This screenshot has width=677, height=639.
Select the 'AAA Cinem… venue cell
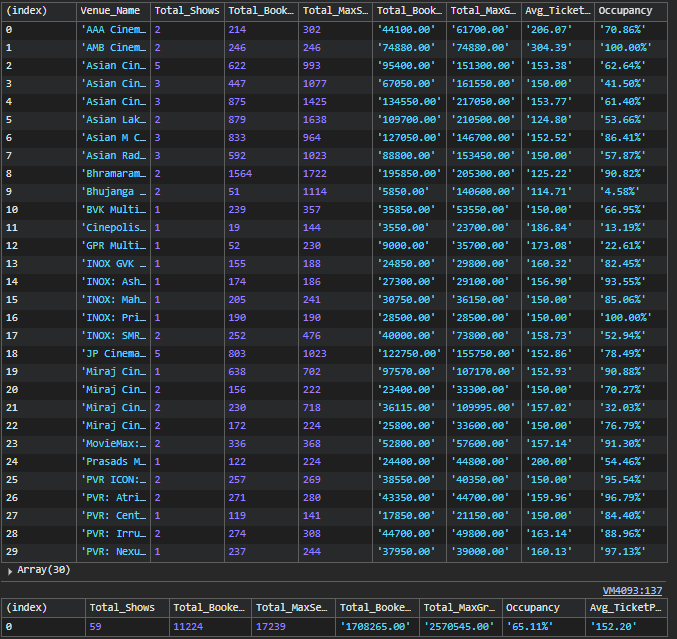tap(114, 29)
